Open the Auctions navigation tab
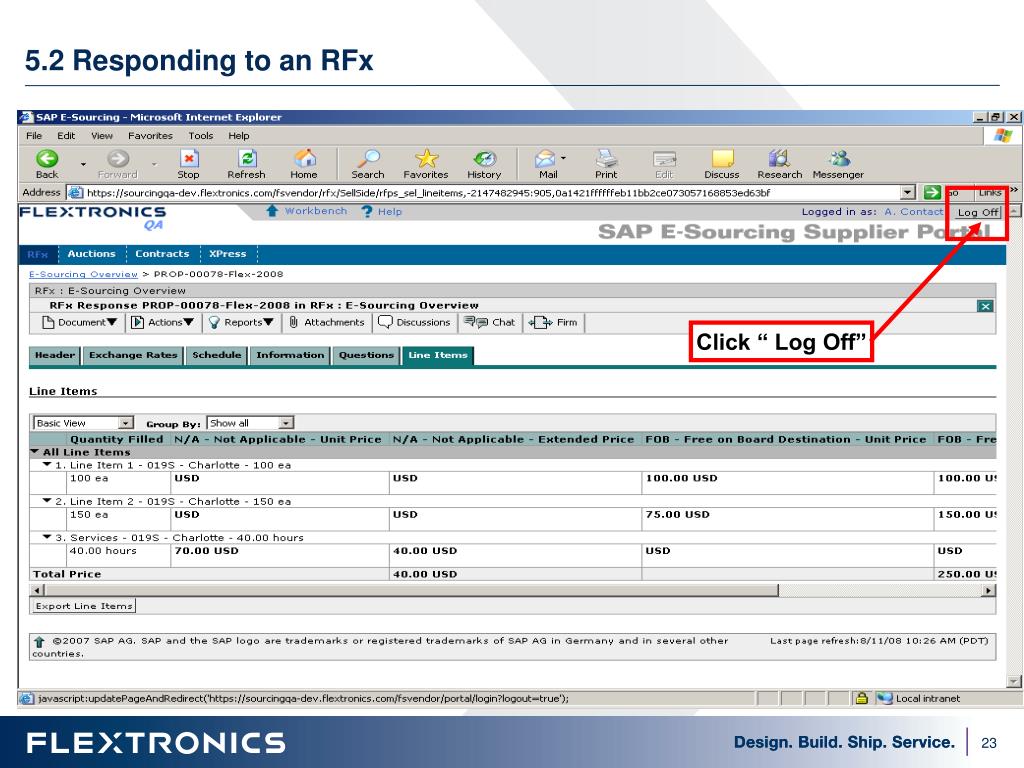This screenshot has width=1024, height=768. click(91, 254)
